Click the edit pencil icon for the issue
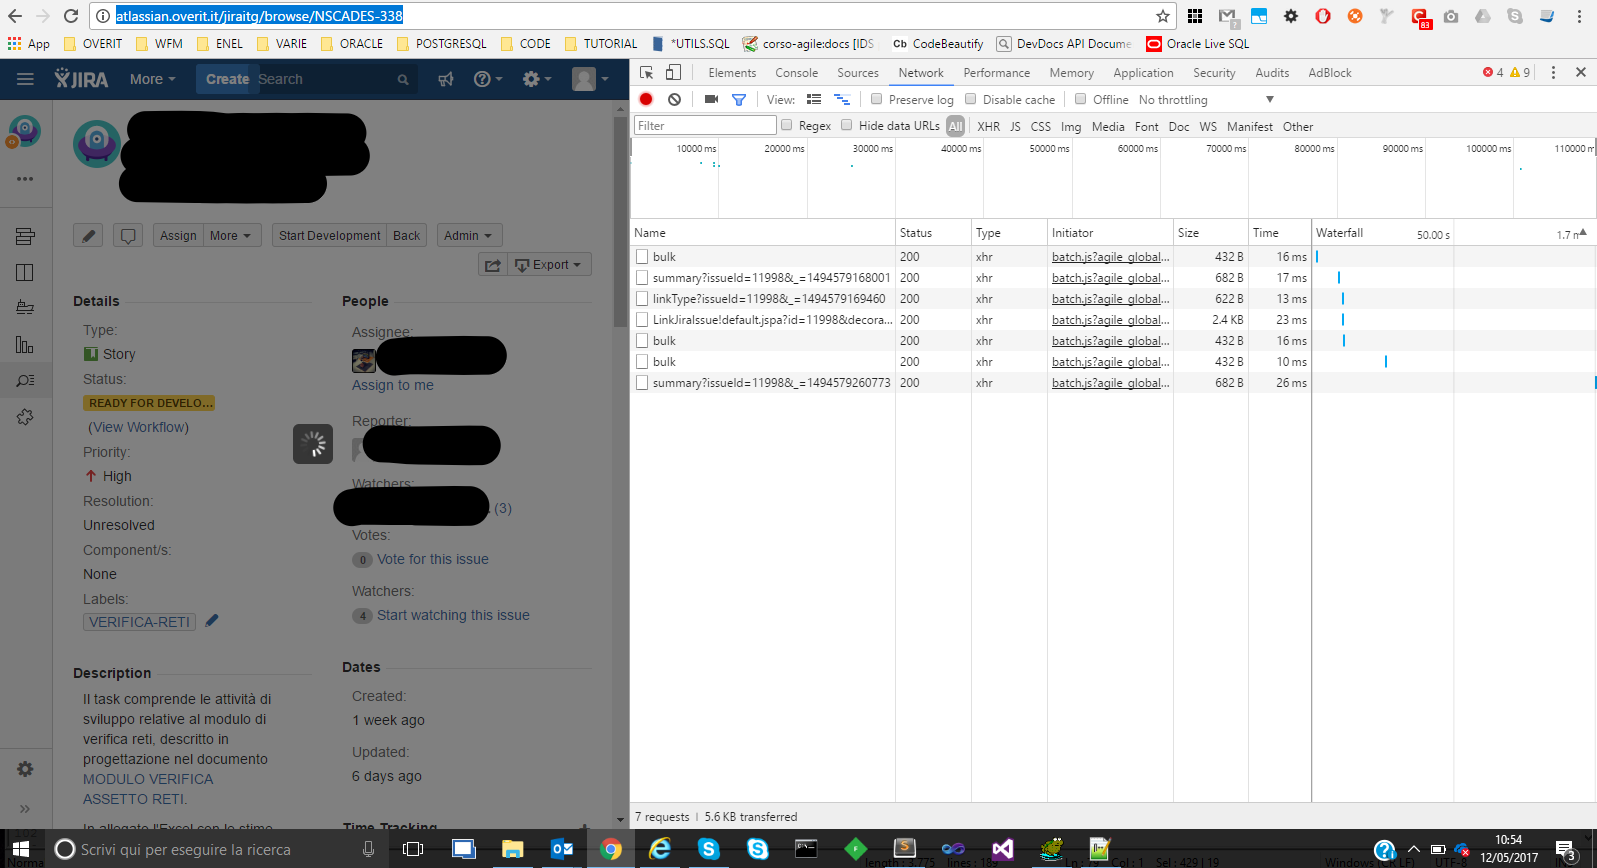 point(88,236)
